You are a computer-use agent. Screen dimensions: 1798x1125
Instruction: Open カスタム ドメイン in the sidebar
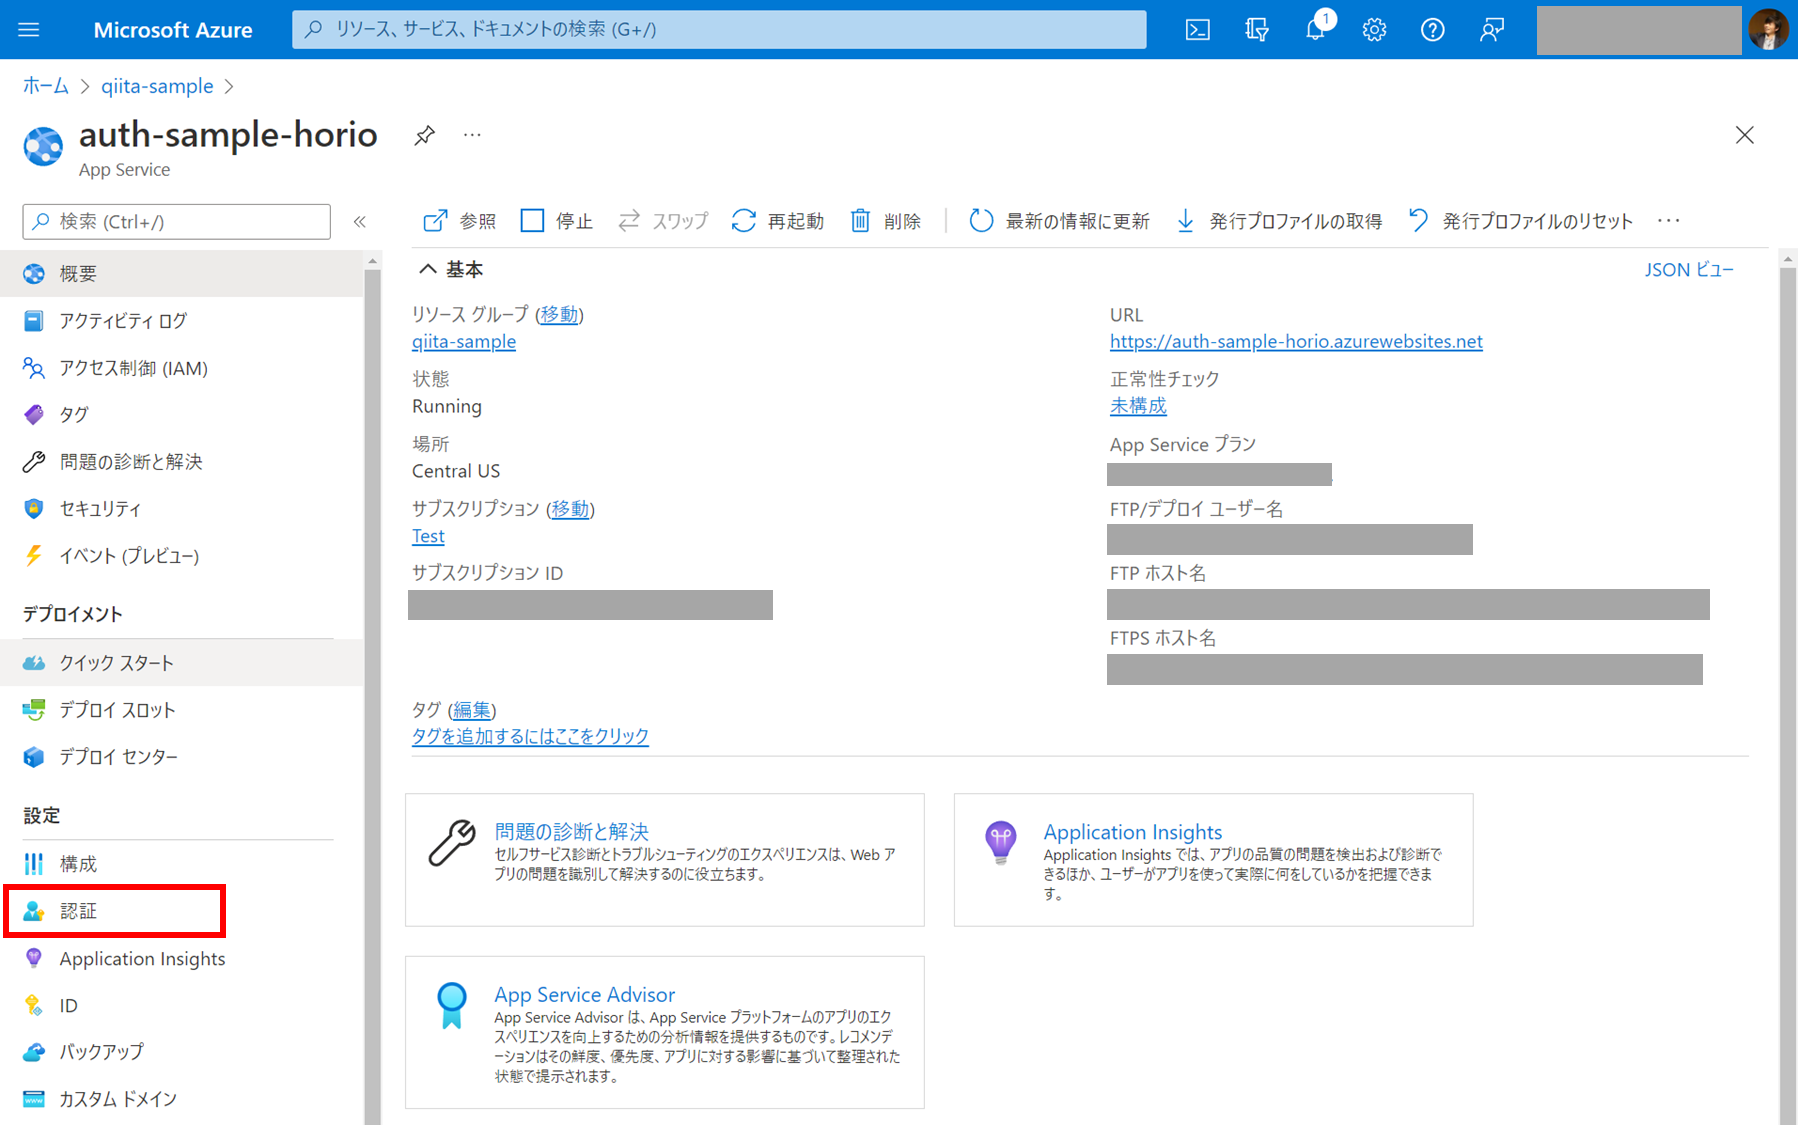coord(181,1099)
